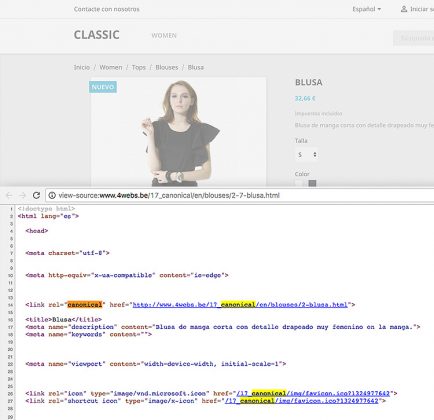
Task: Click the site info icon in address bar
Action: (52, 195)
